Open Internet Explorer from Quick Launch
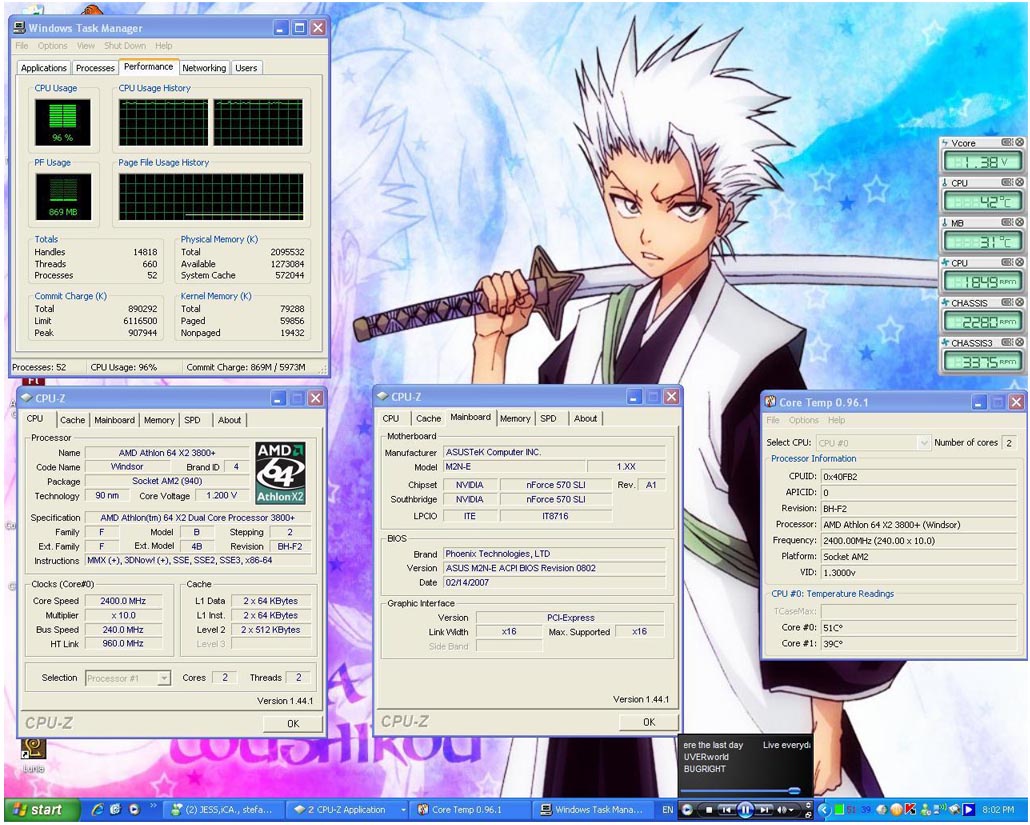 (x=97, y=810)
